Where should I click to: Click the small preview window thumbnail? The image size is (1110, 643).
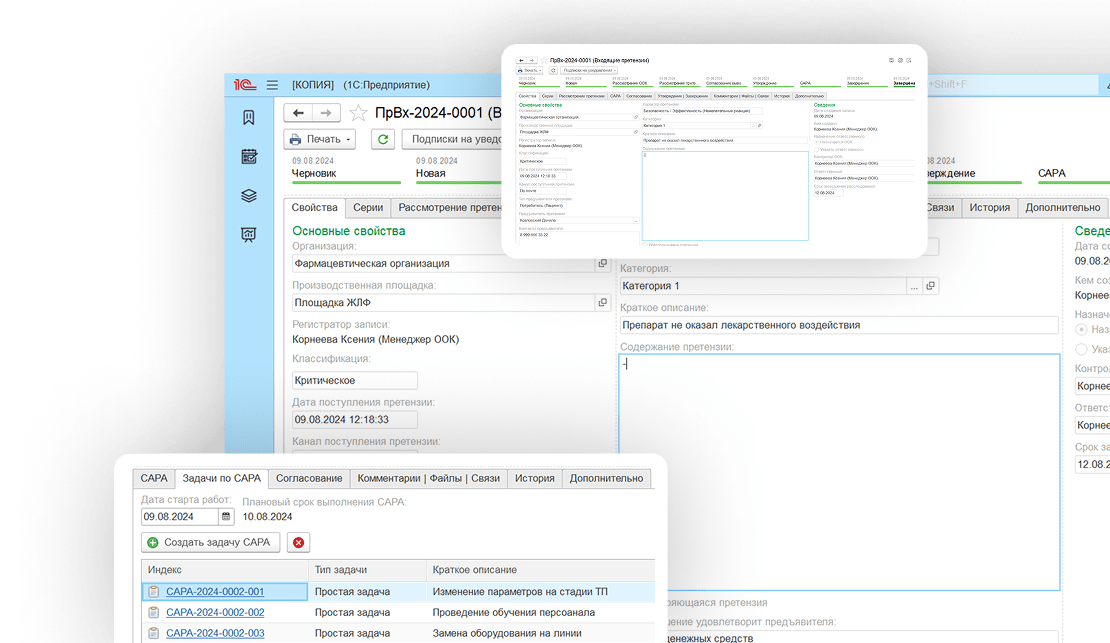pyautogui.click(x=714, y=152)
